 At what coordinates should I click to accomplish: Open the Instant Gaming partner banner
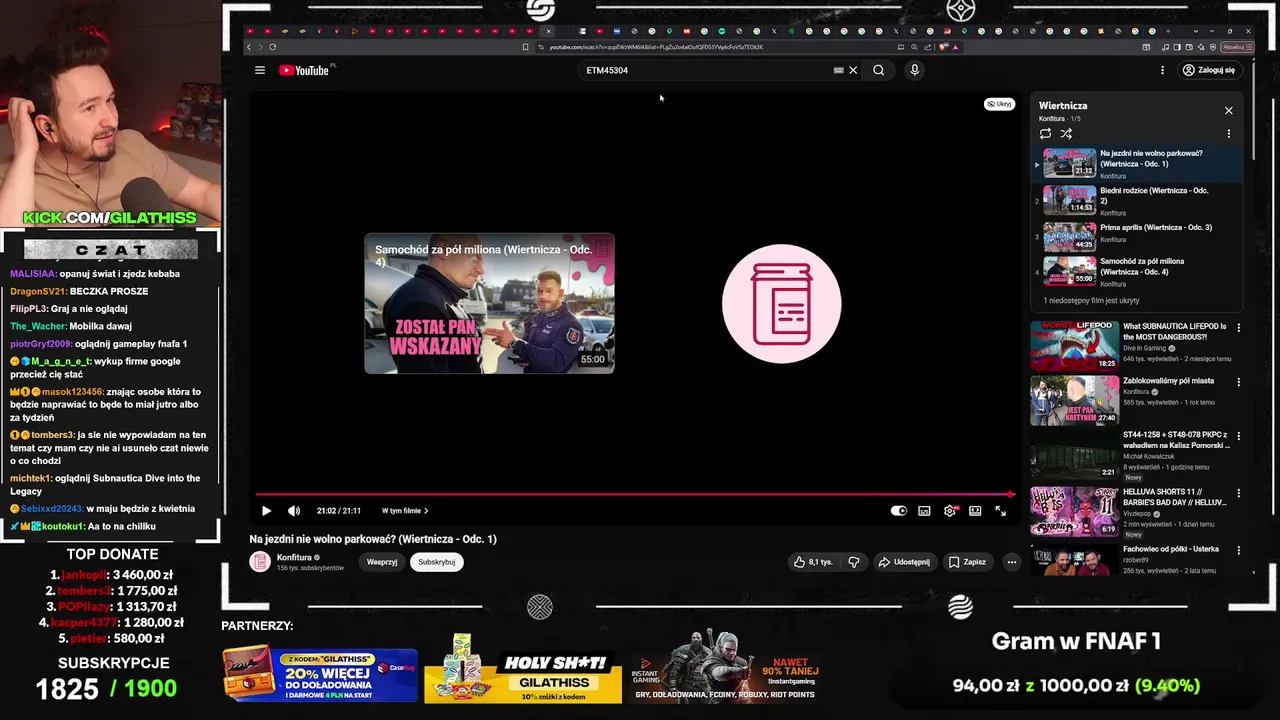point(727,667)
